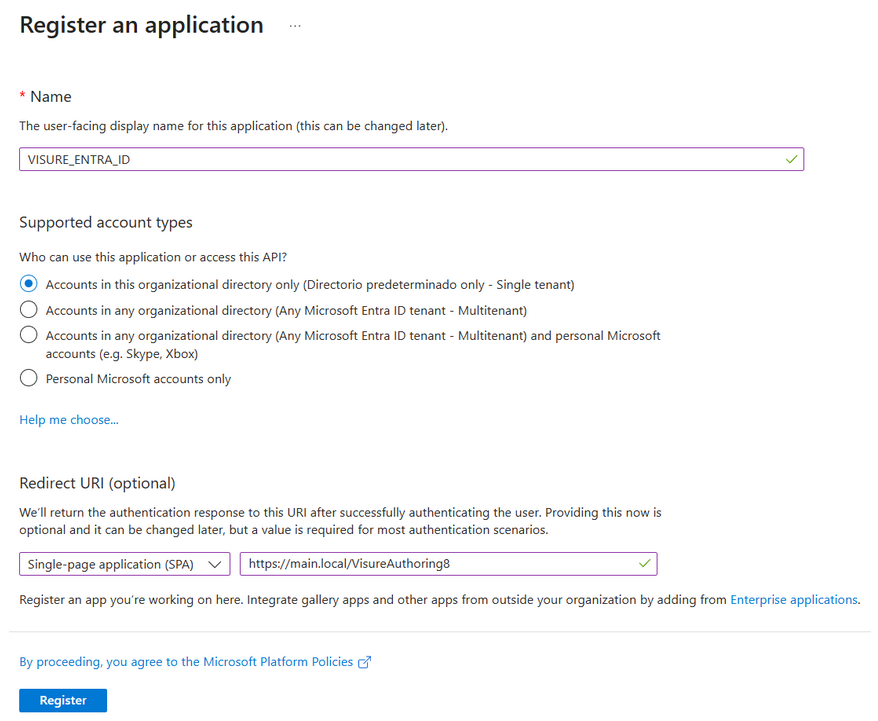Choose Personal Microsoft accounts only
878x721 pixels.
(x=29, y=379)
